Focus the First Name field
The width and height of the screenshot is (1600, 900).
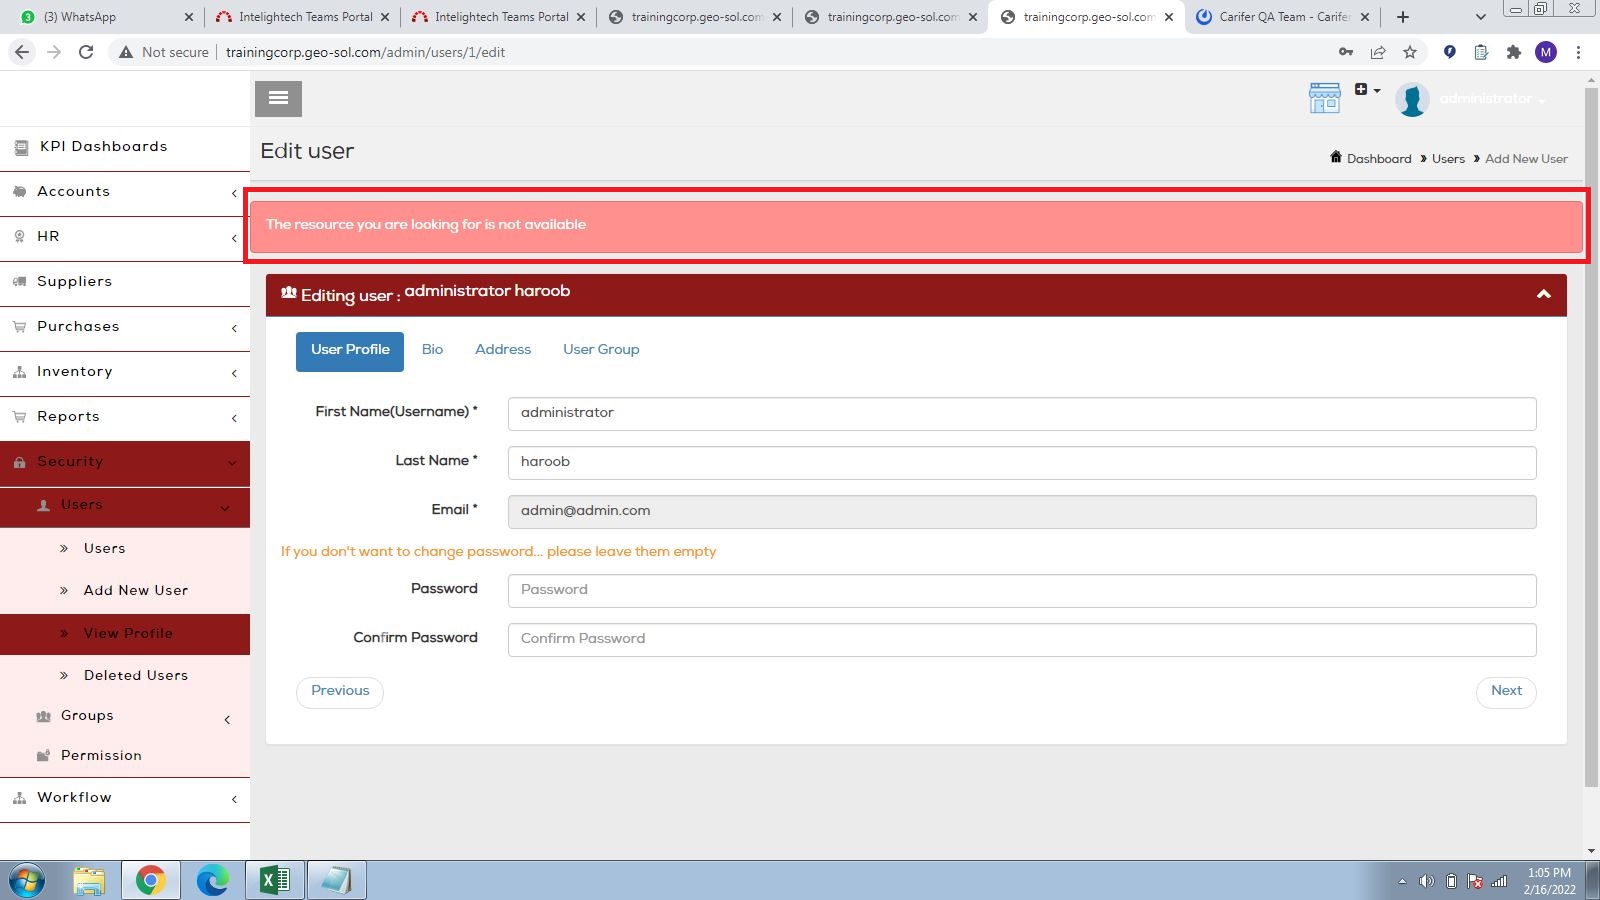pyautogui.click(x=1022, y=413)
